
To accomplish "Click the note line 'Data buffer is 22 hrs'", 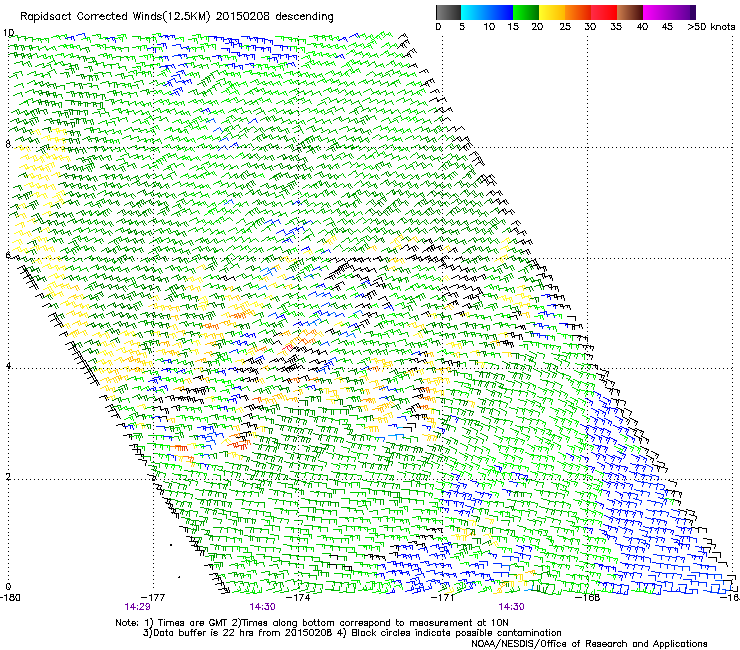I will tap(205, 633).
